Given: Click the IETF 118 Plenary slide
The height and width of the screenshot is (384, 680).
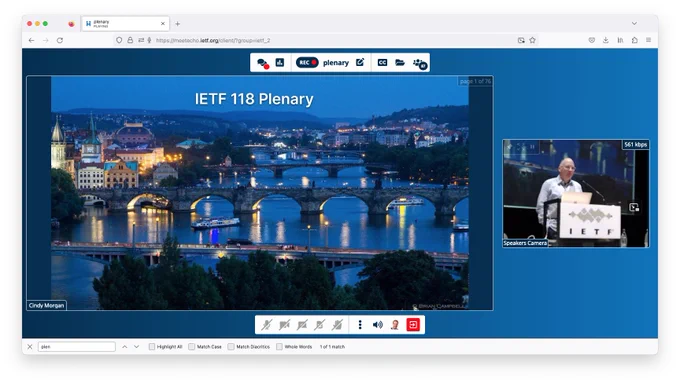Looking at the screenshot, I should point(260,193).
